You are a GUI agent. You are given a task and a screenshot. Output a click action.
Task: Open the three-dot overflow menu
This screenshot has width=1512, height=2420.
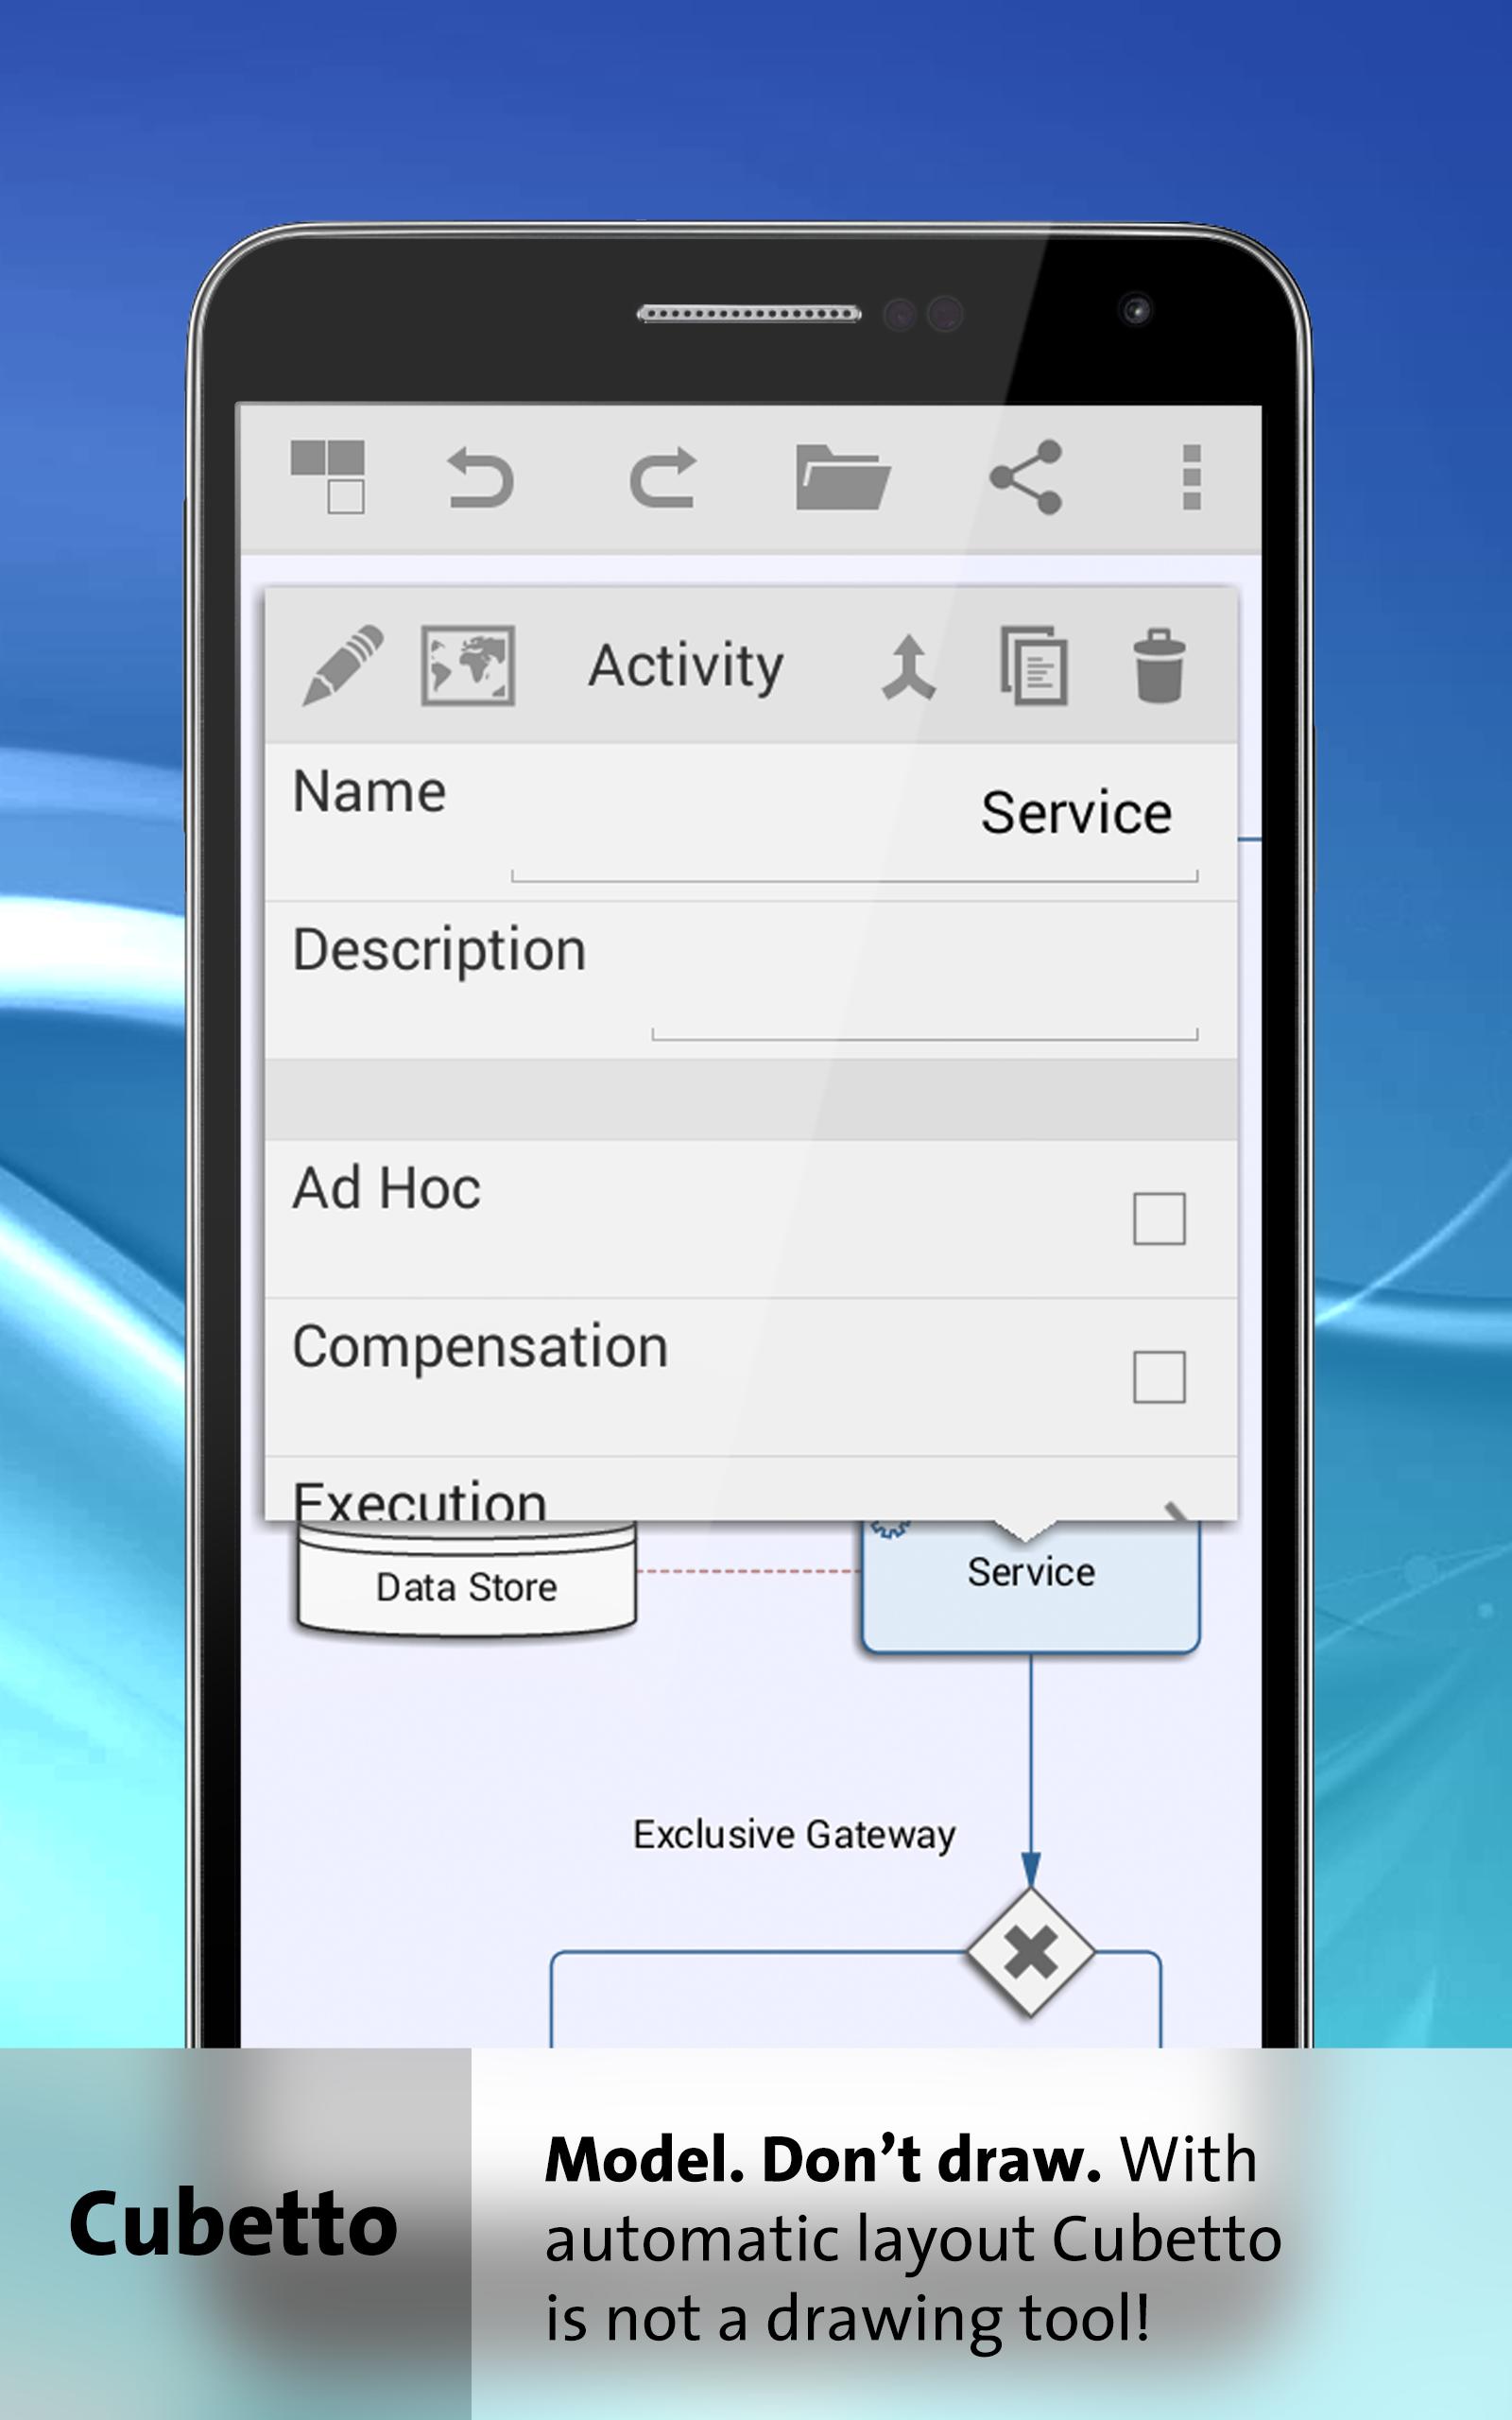(x=1191, y=477)
